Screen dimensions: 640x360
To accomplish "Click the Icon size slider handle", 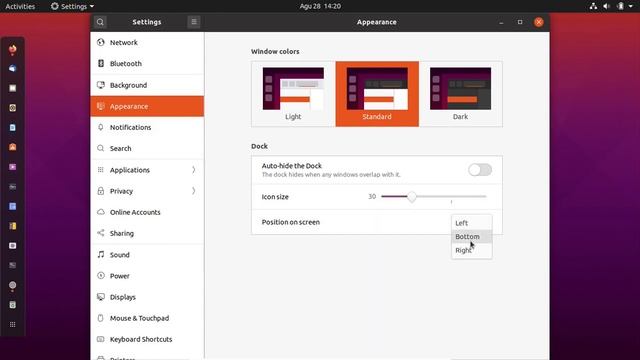I will tap(412, 197).
